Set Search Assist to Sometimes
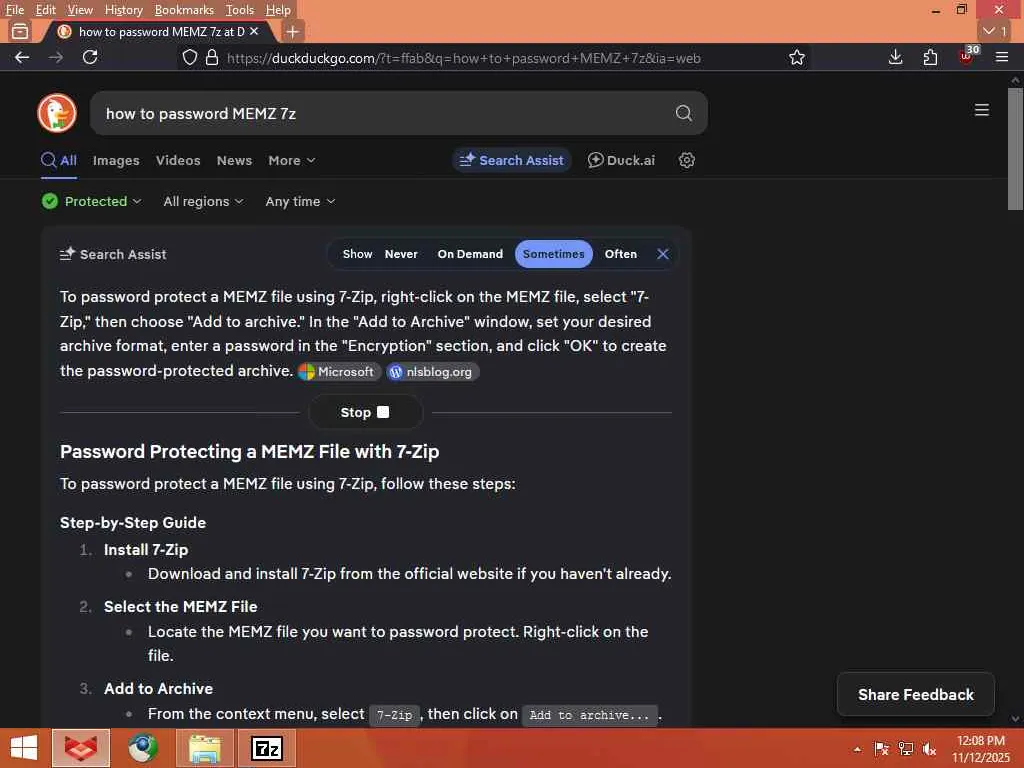 (554, 254)
